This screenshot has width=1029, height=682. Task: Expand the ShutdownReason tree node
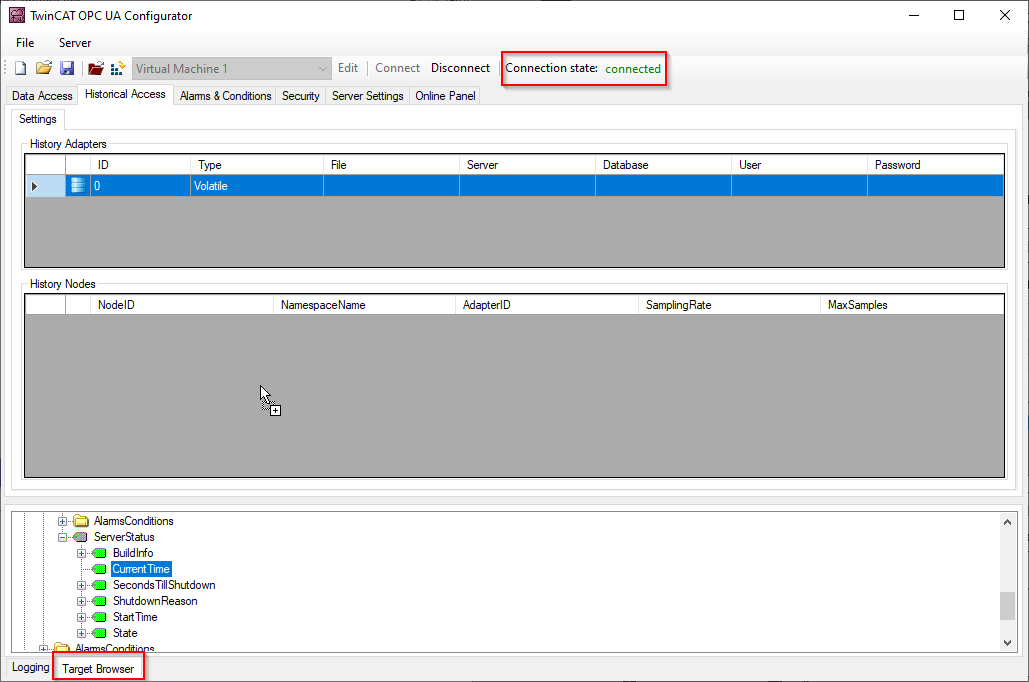click(81, 601)
